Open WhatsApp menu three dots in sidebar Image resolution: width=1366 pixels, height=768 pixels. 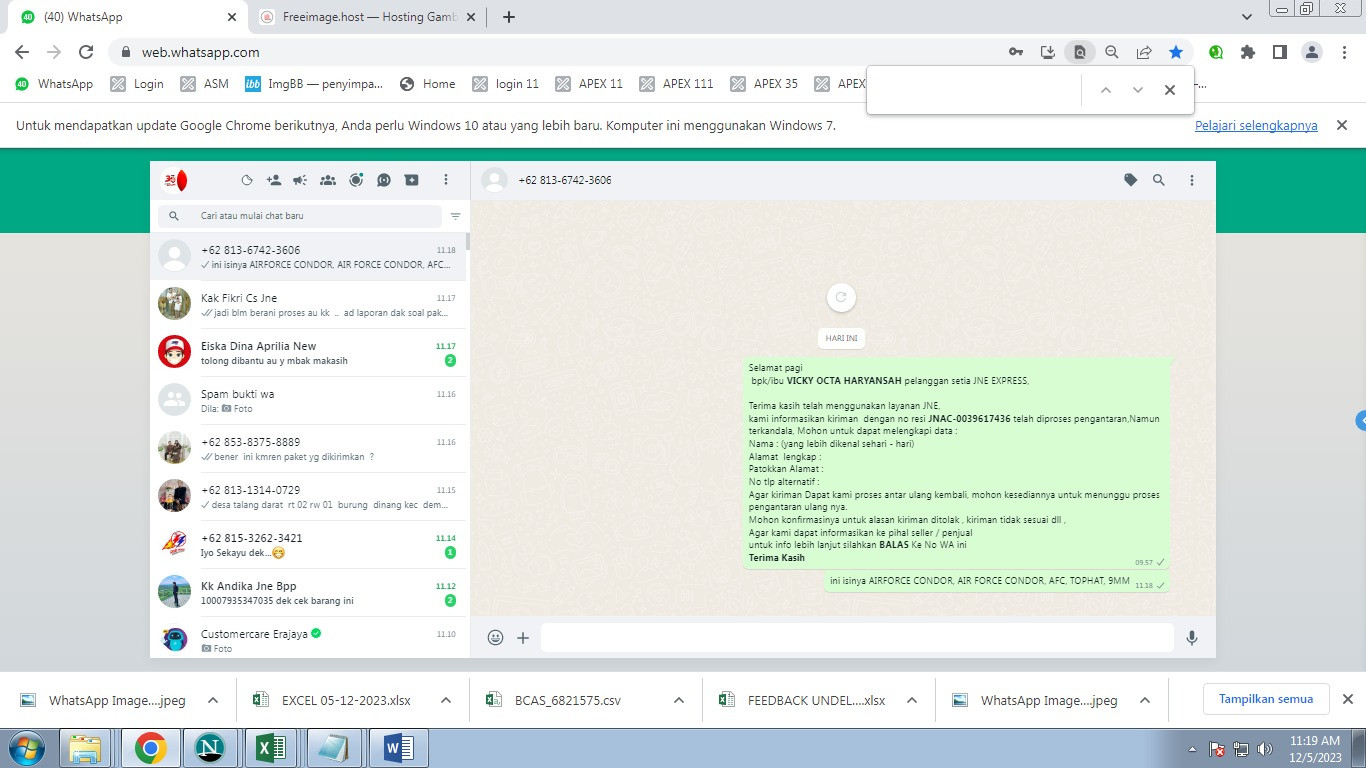pyautogui.click(x=446, y=181)
